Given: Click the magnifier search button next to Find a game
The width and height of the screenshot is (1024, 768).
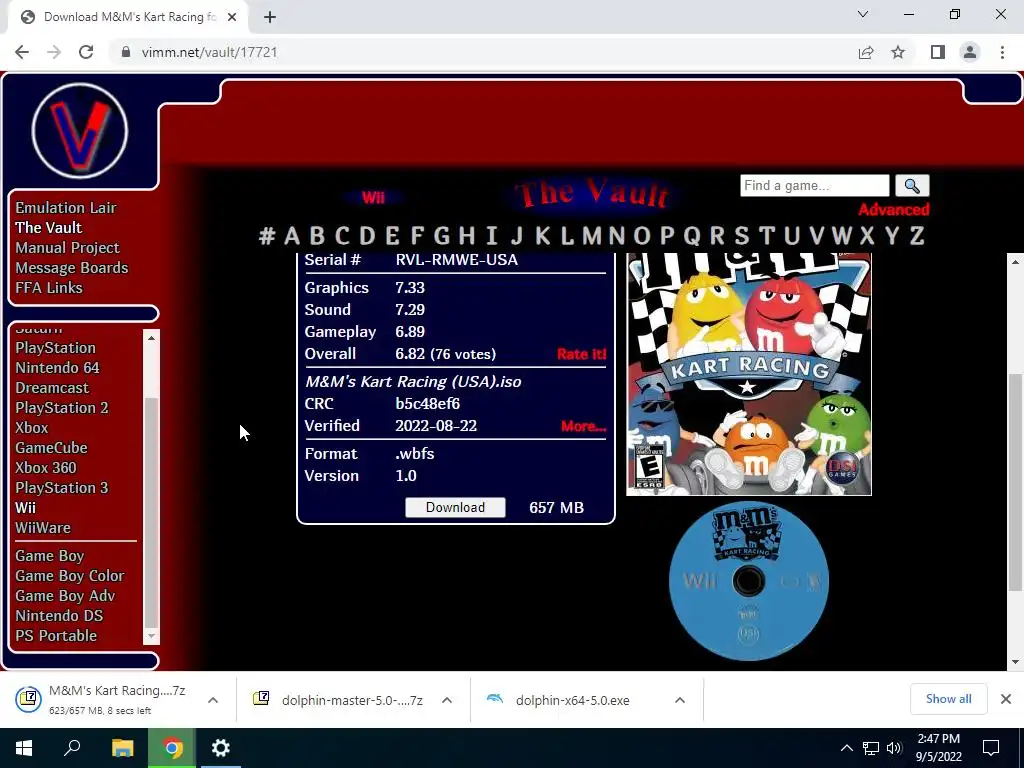Looking at the screenshot, I should point(912,186).
